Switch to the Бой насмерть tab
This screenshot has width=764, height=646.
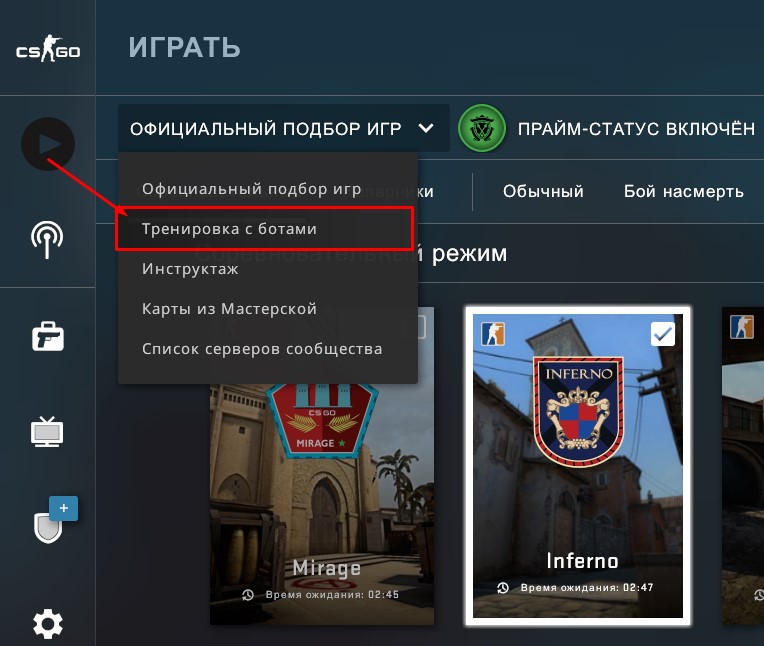[684, 191]
